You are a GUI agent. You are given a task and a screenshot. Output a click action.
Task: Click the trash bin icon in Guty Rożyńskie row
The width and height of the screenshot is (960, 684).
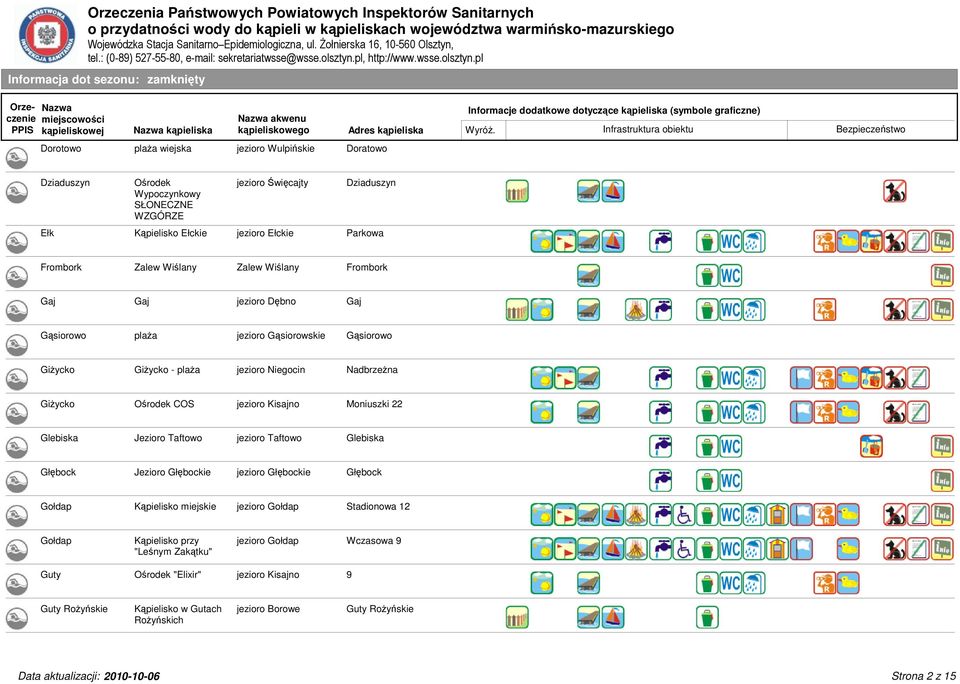coord(707,617)
